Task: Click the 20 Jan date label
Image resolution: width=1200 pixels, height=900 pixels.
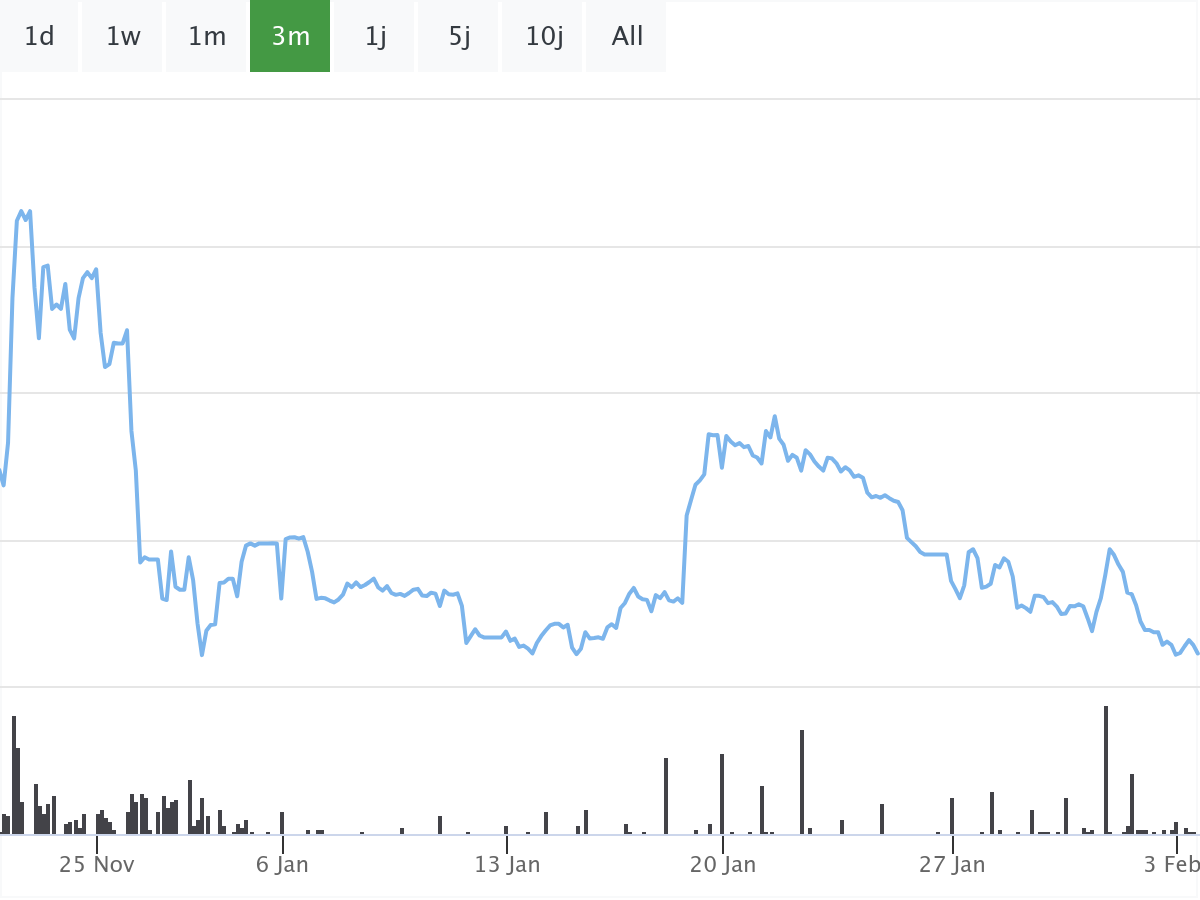Action: tap(723, 865)
